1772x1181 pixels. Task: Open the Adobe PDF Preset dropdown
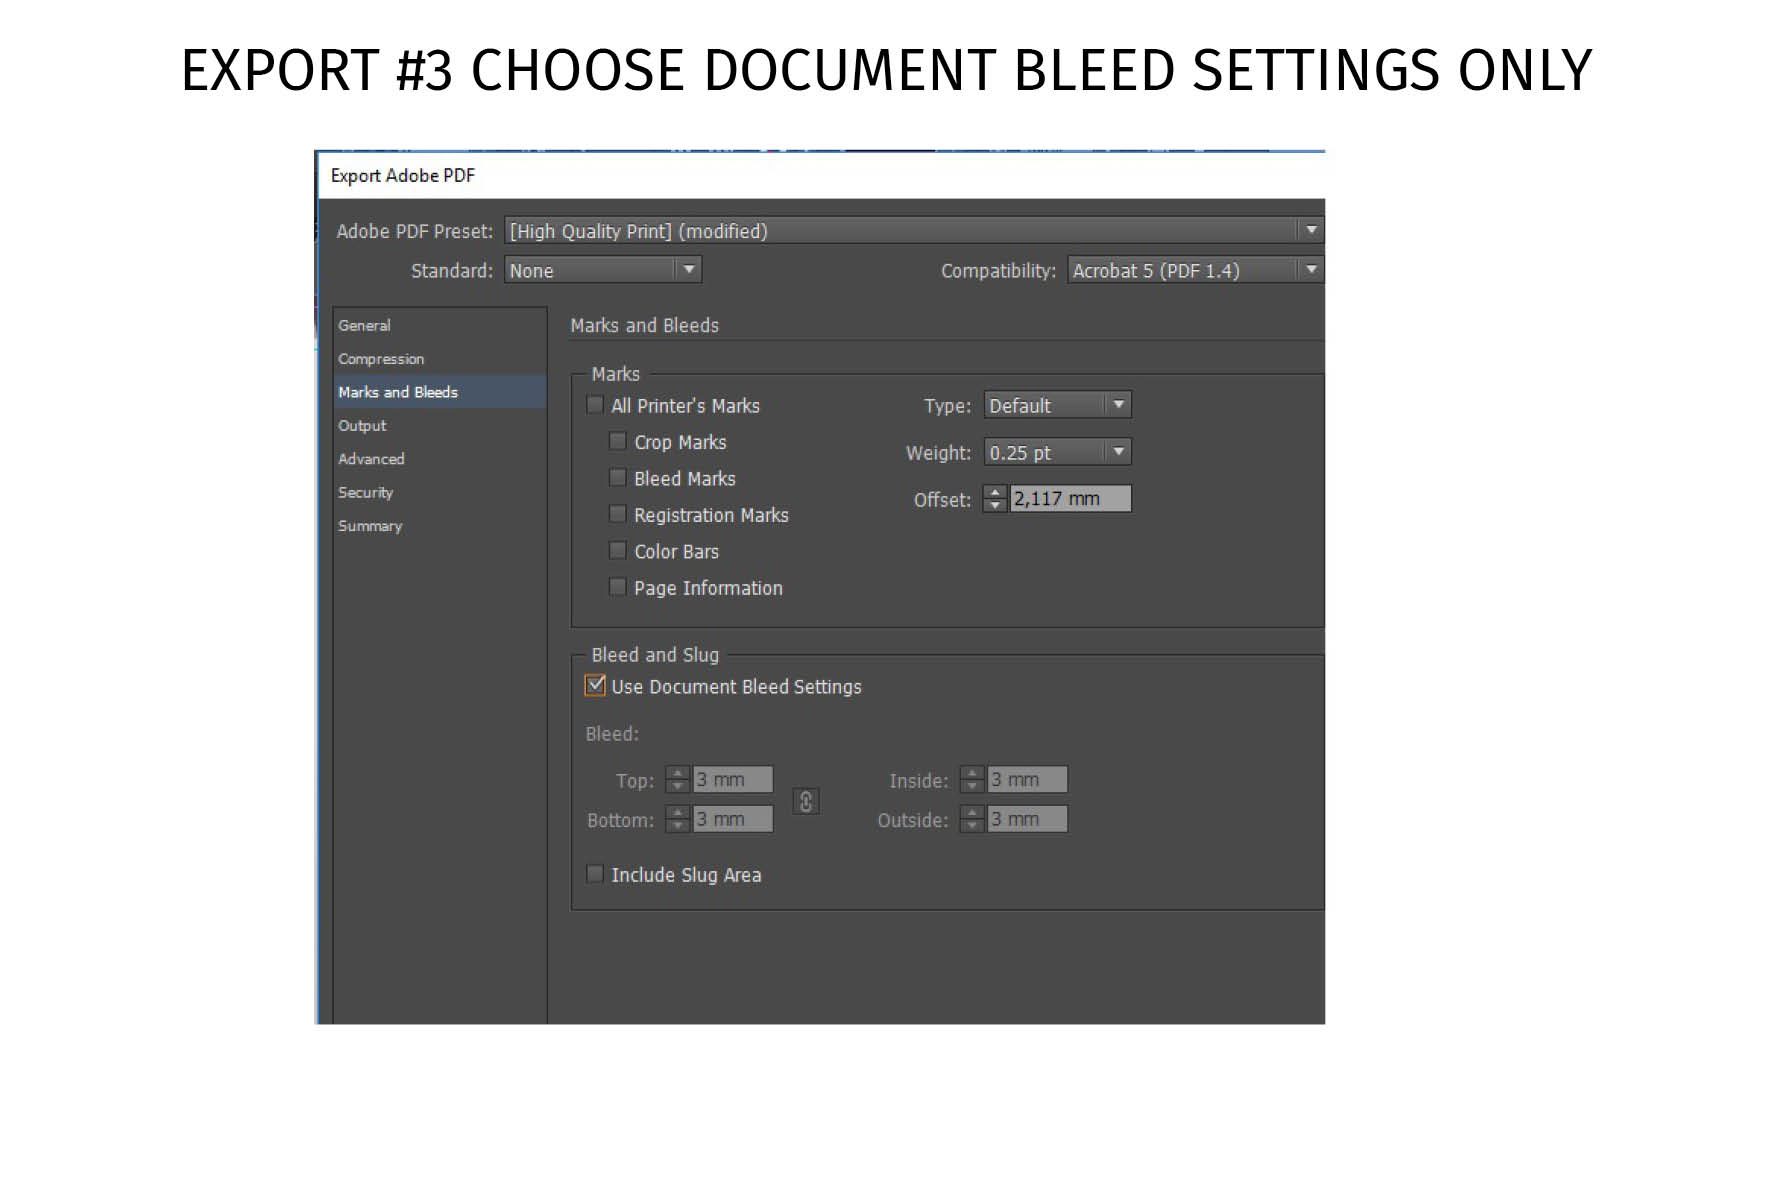click(914, 231)
